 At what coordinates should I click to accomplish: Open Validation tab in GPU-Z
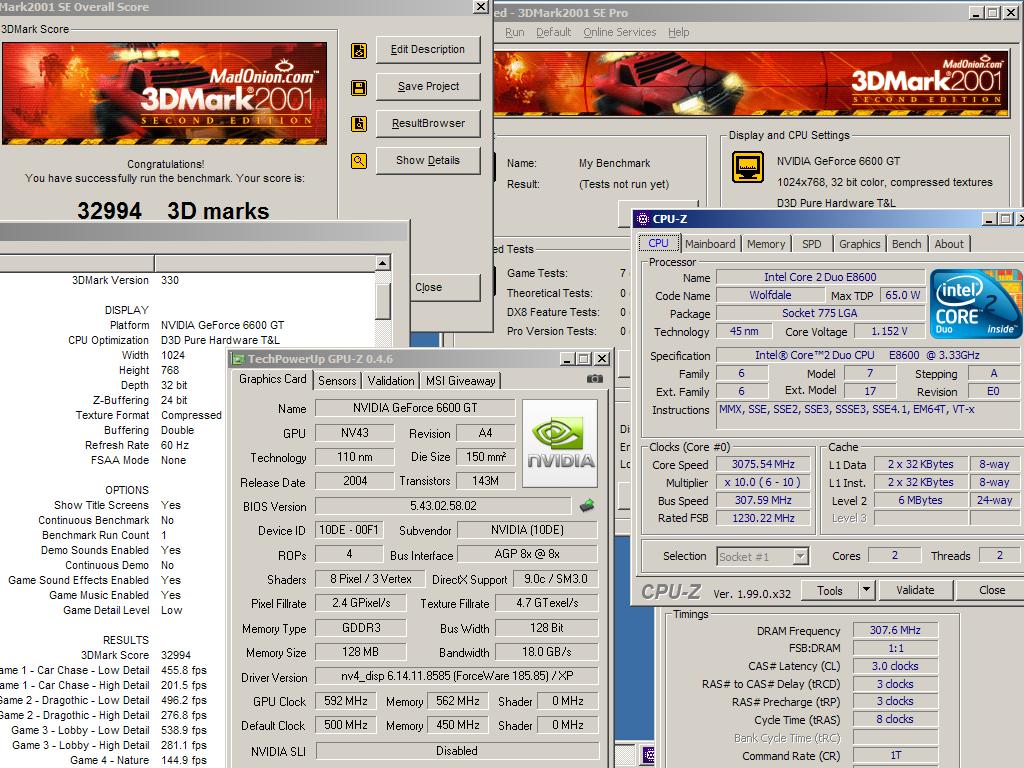391,381
